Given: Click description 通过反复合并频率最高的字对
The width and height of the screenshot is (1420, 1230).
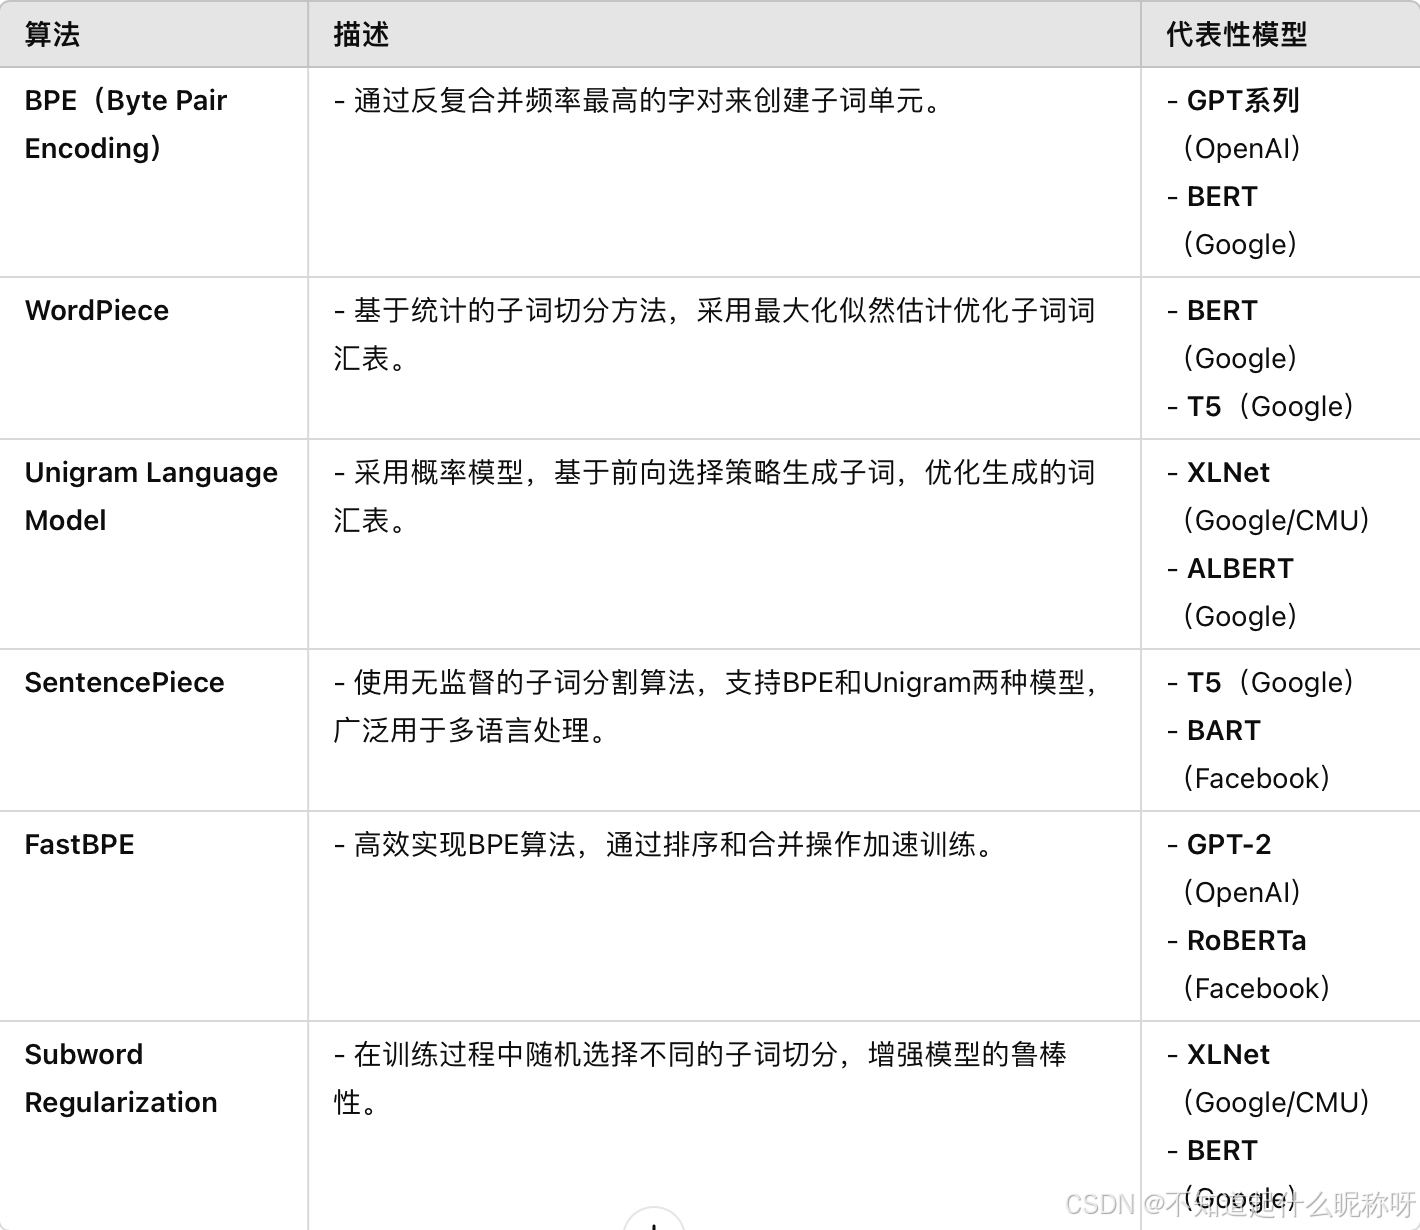Looking at the screenshot, I should coord(641,101).
